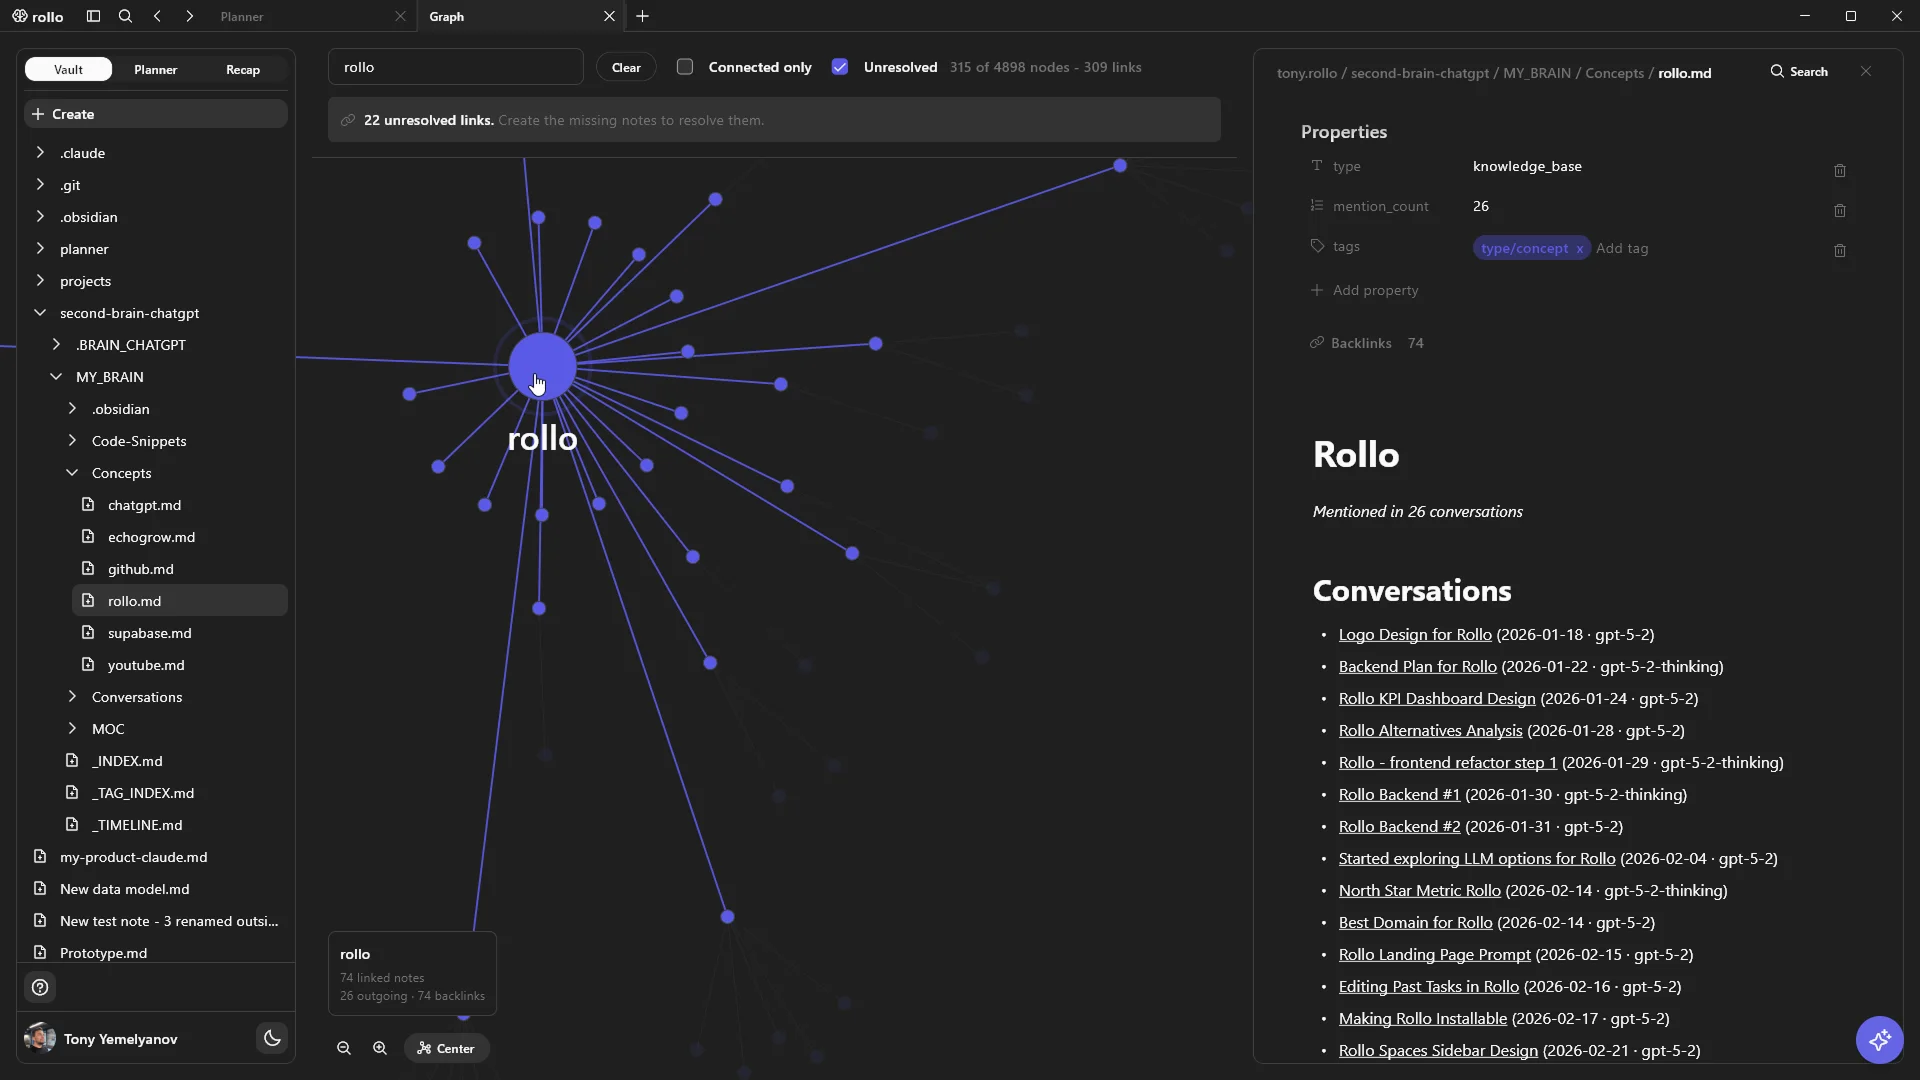The image size is (1920, 1080).
Task: Delete the type property
Action: [x=1840, y=171]
